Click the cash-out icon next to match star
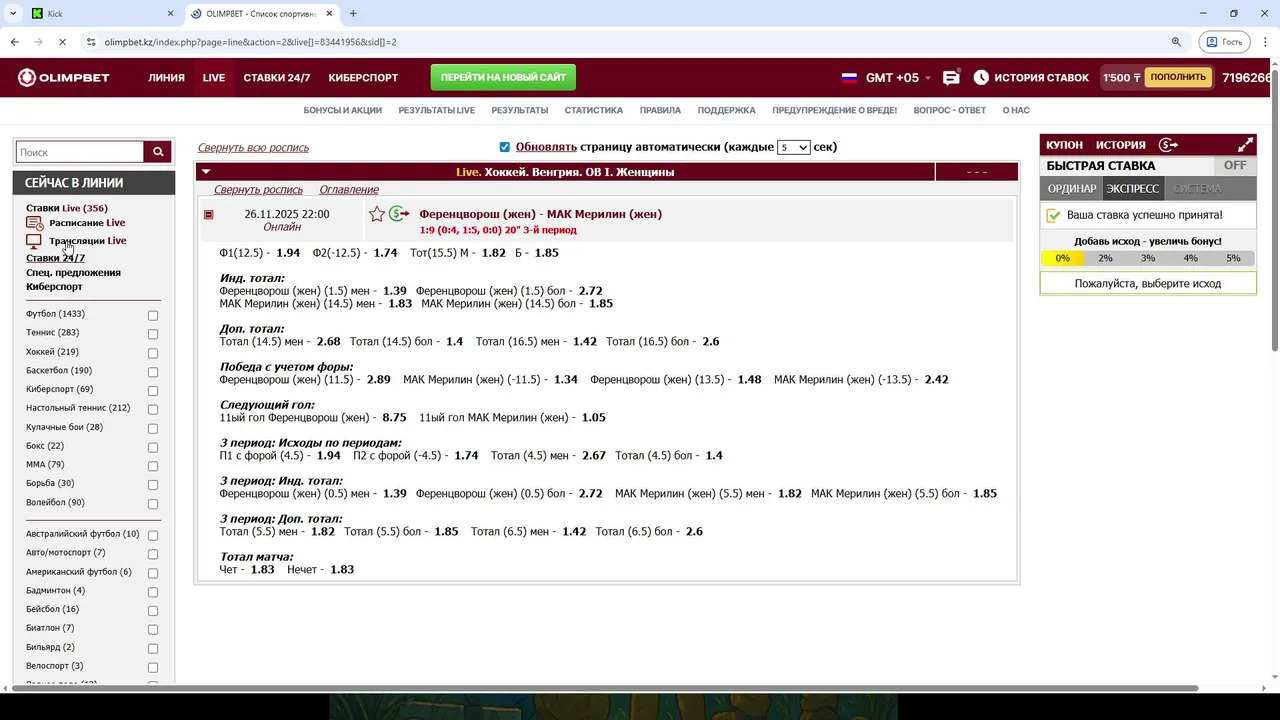 point(399,214)
